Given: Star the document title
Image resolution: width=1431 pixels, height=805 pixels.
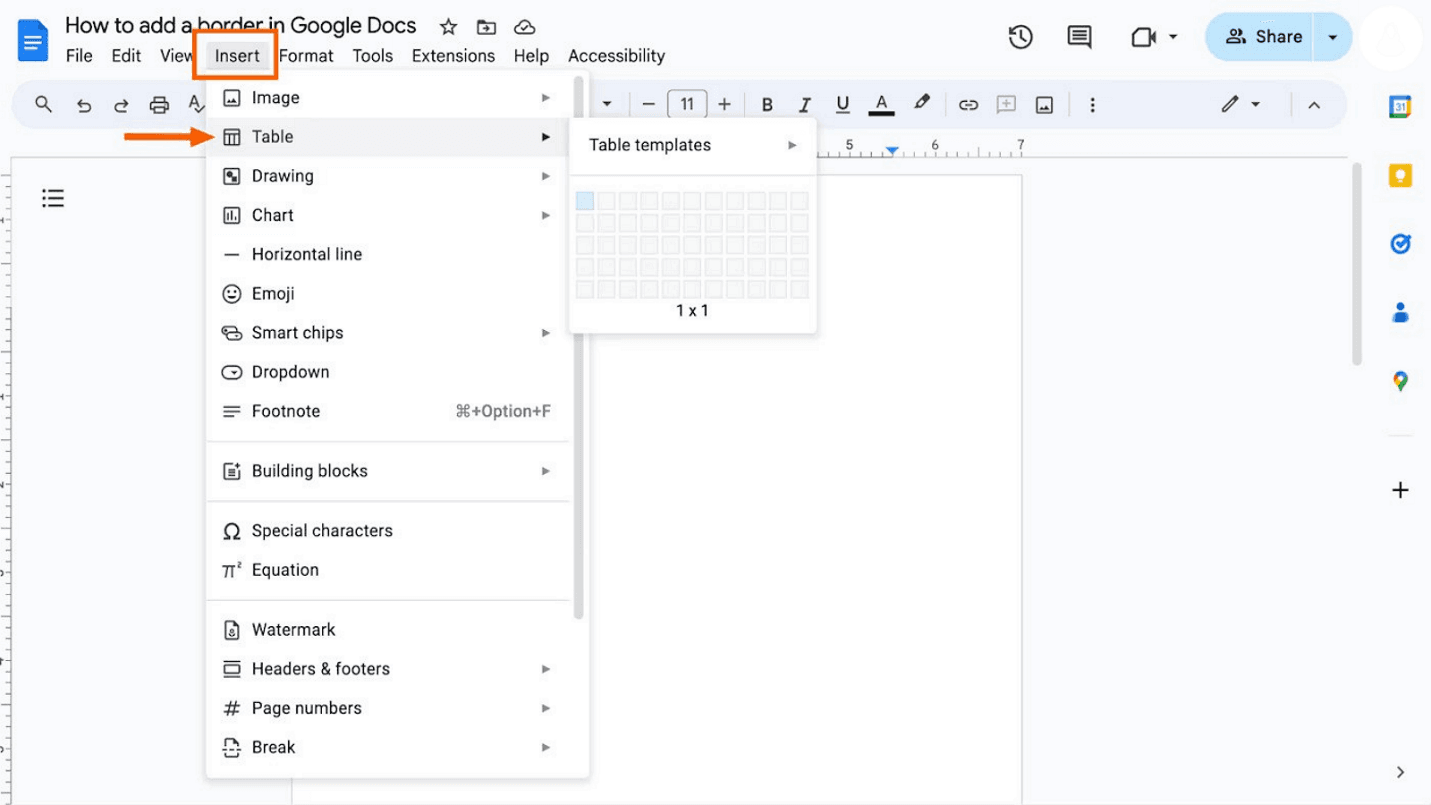Looking at the screenshot, I should (448, 27).
